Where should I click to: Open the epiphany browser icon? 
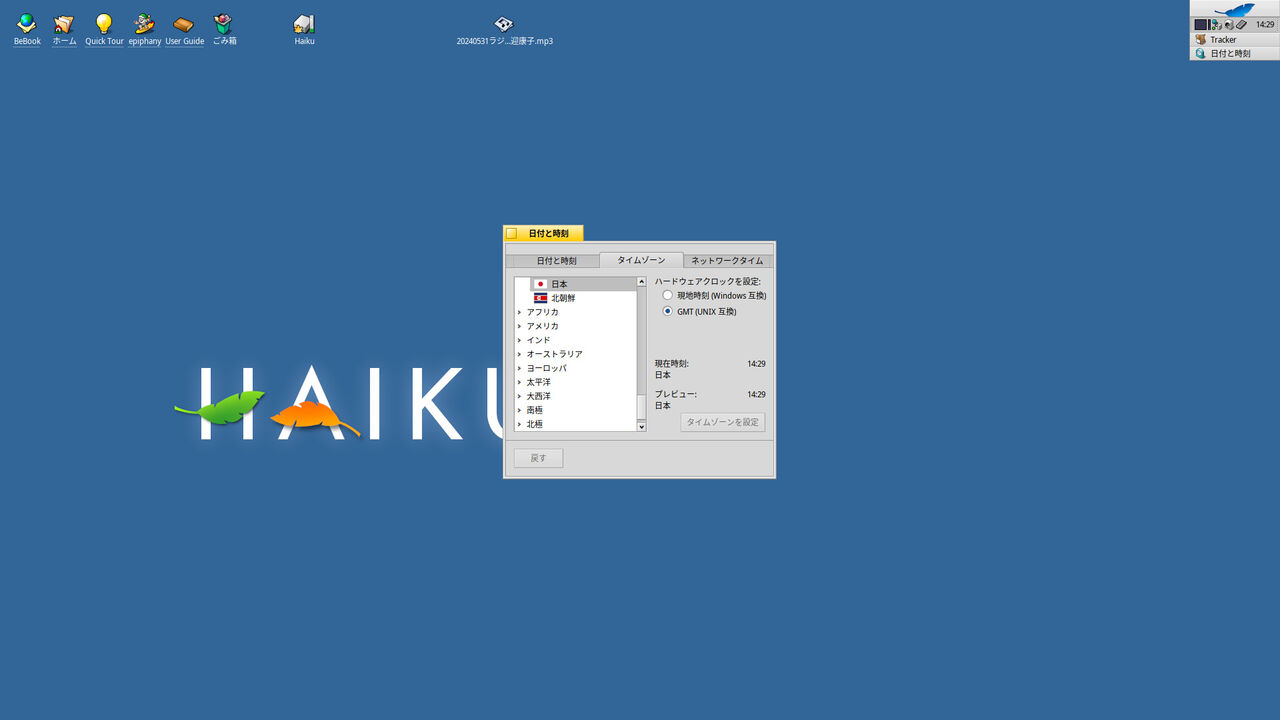(144, 24)
